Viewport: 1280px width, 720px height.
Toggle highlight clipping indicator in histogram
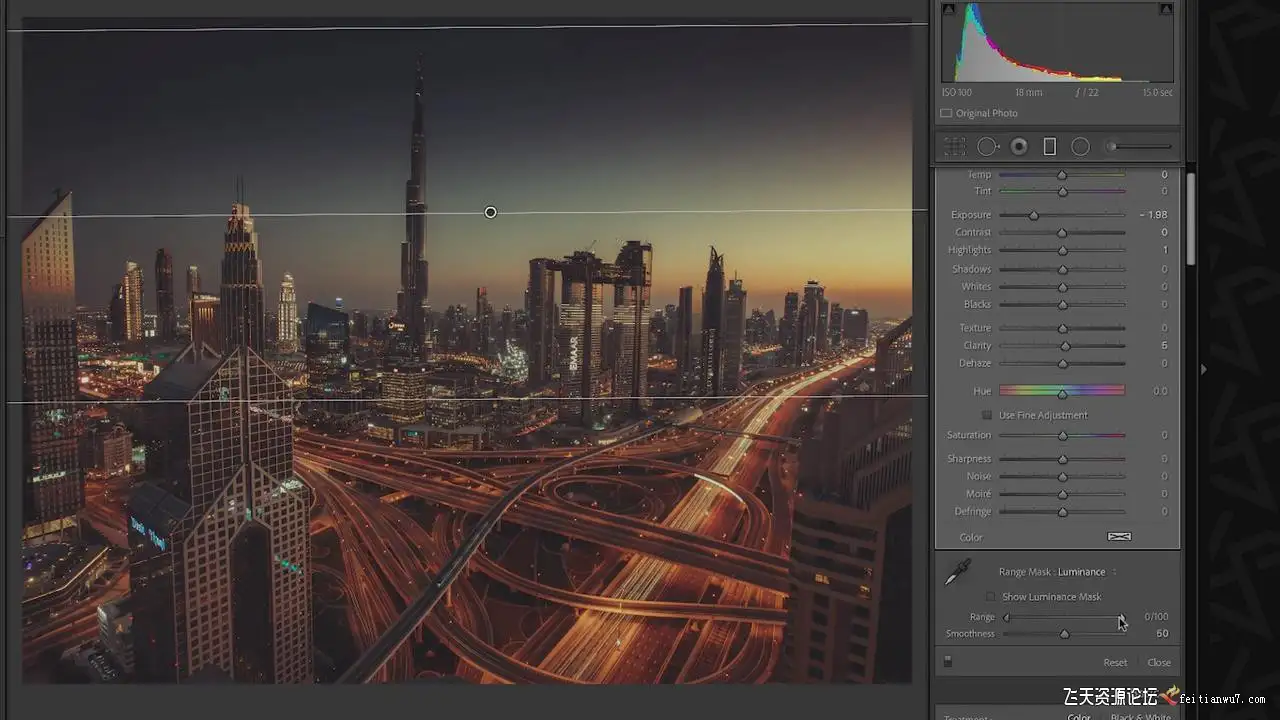pyautogui.click(x=1166, y=9)
